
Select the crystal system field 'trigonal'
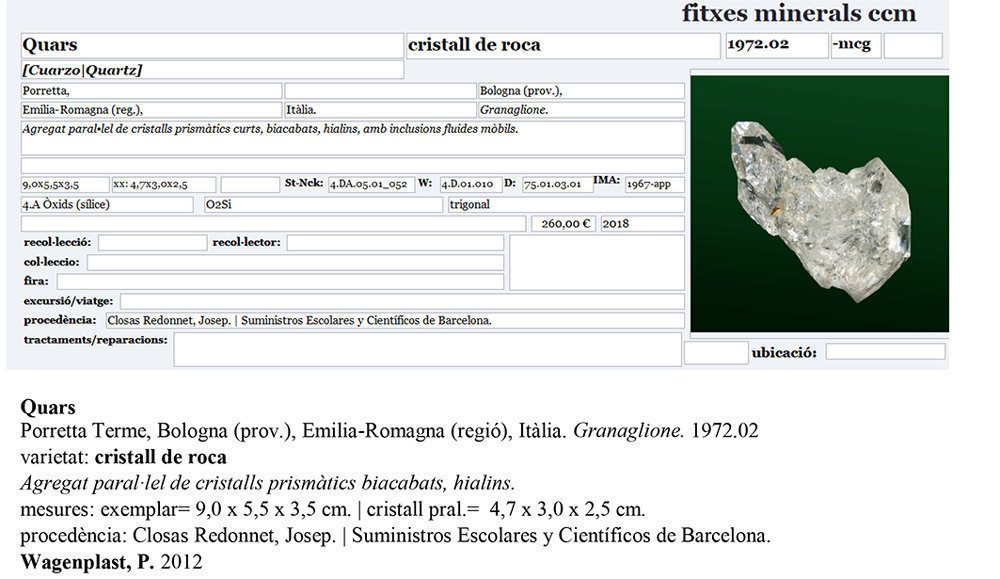[566, 205]
